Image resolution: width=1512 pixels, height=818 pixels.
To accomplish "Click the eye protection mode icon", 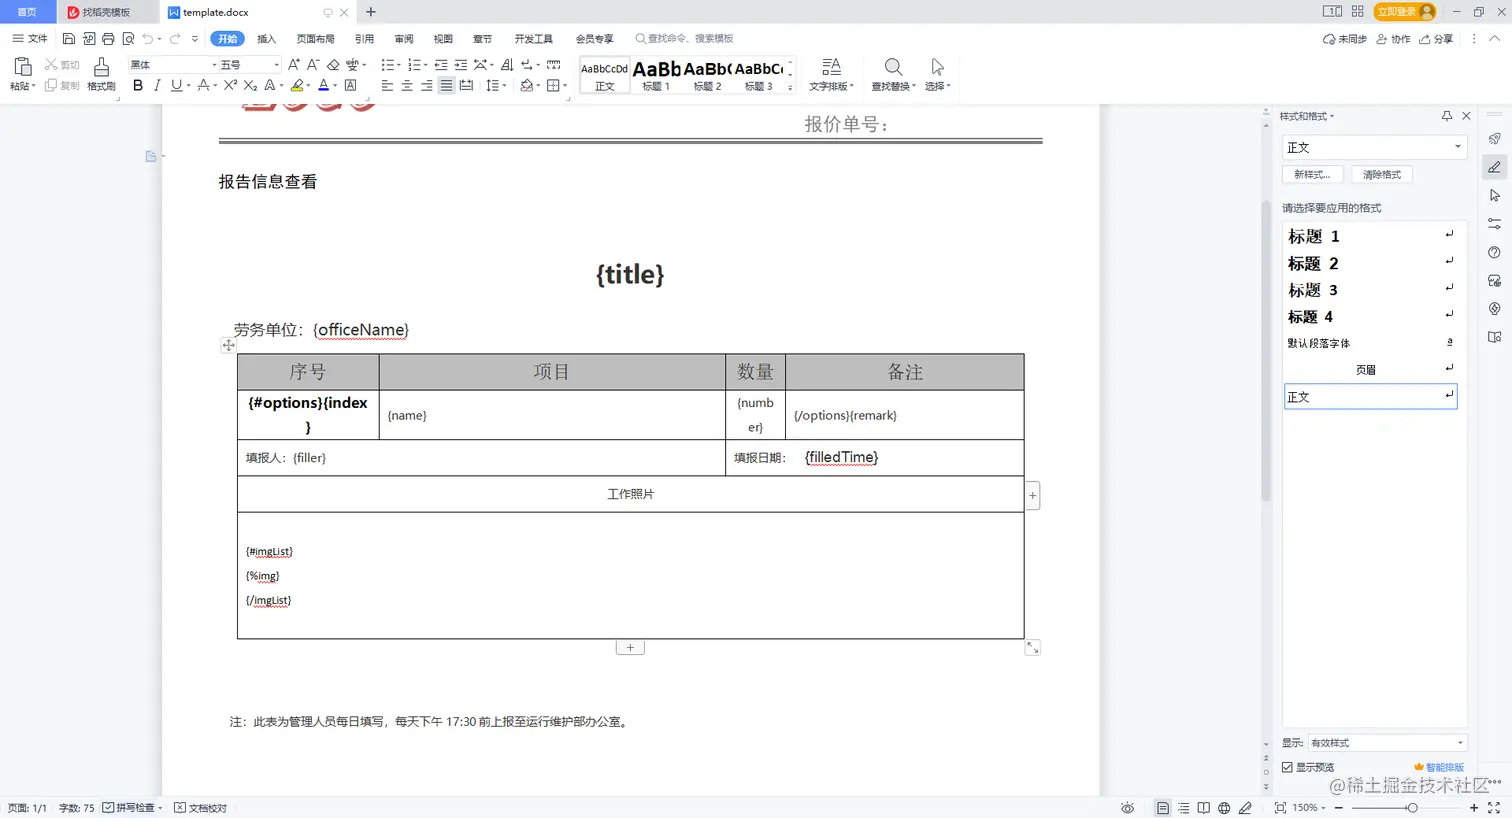I will [1128, 808].
